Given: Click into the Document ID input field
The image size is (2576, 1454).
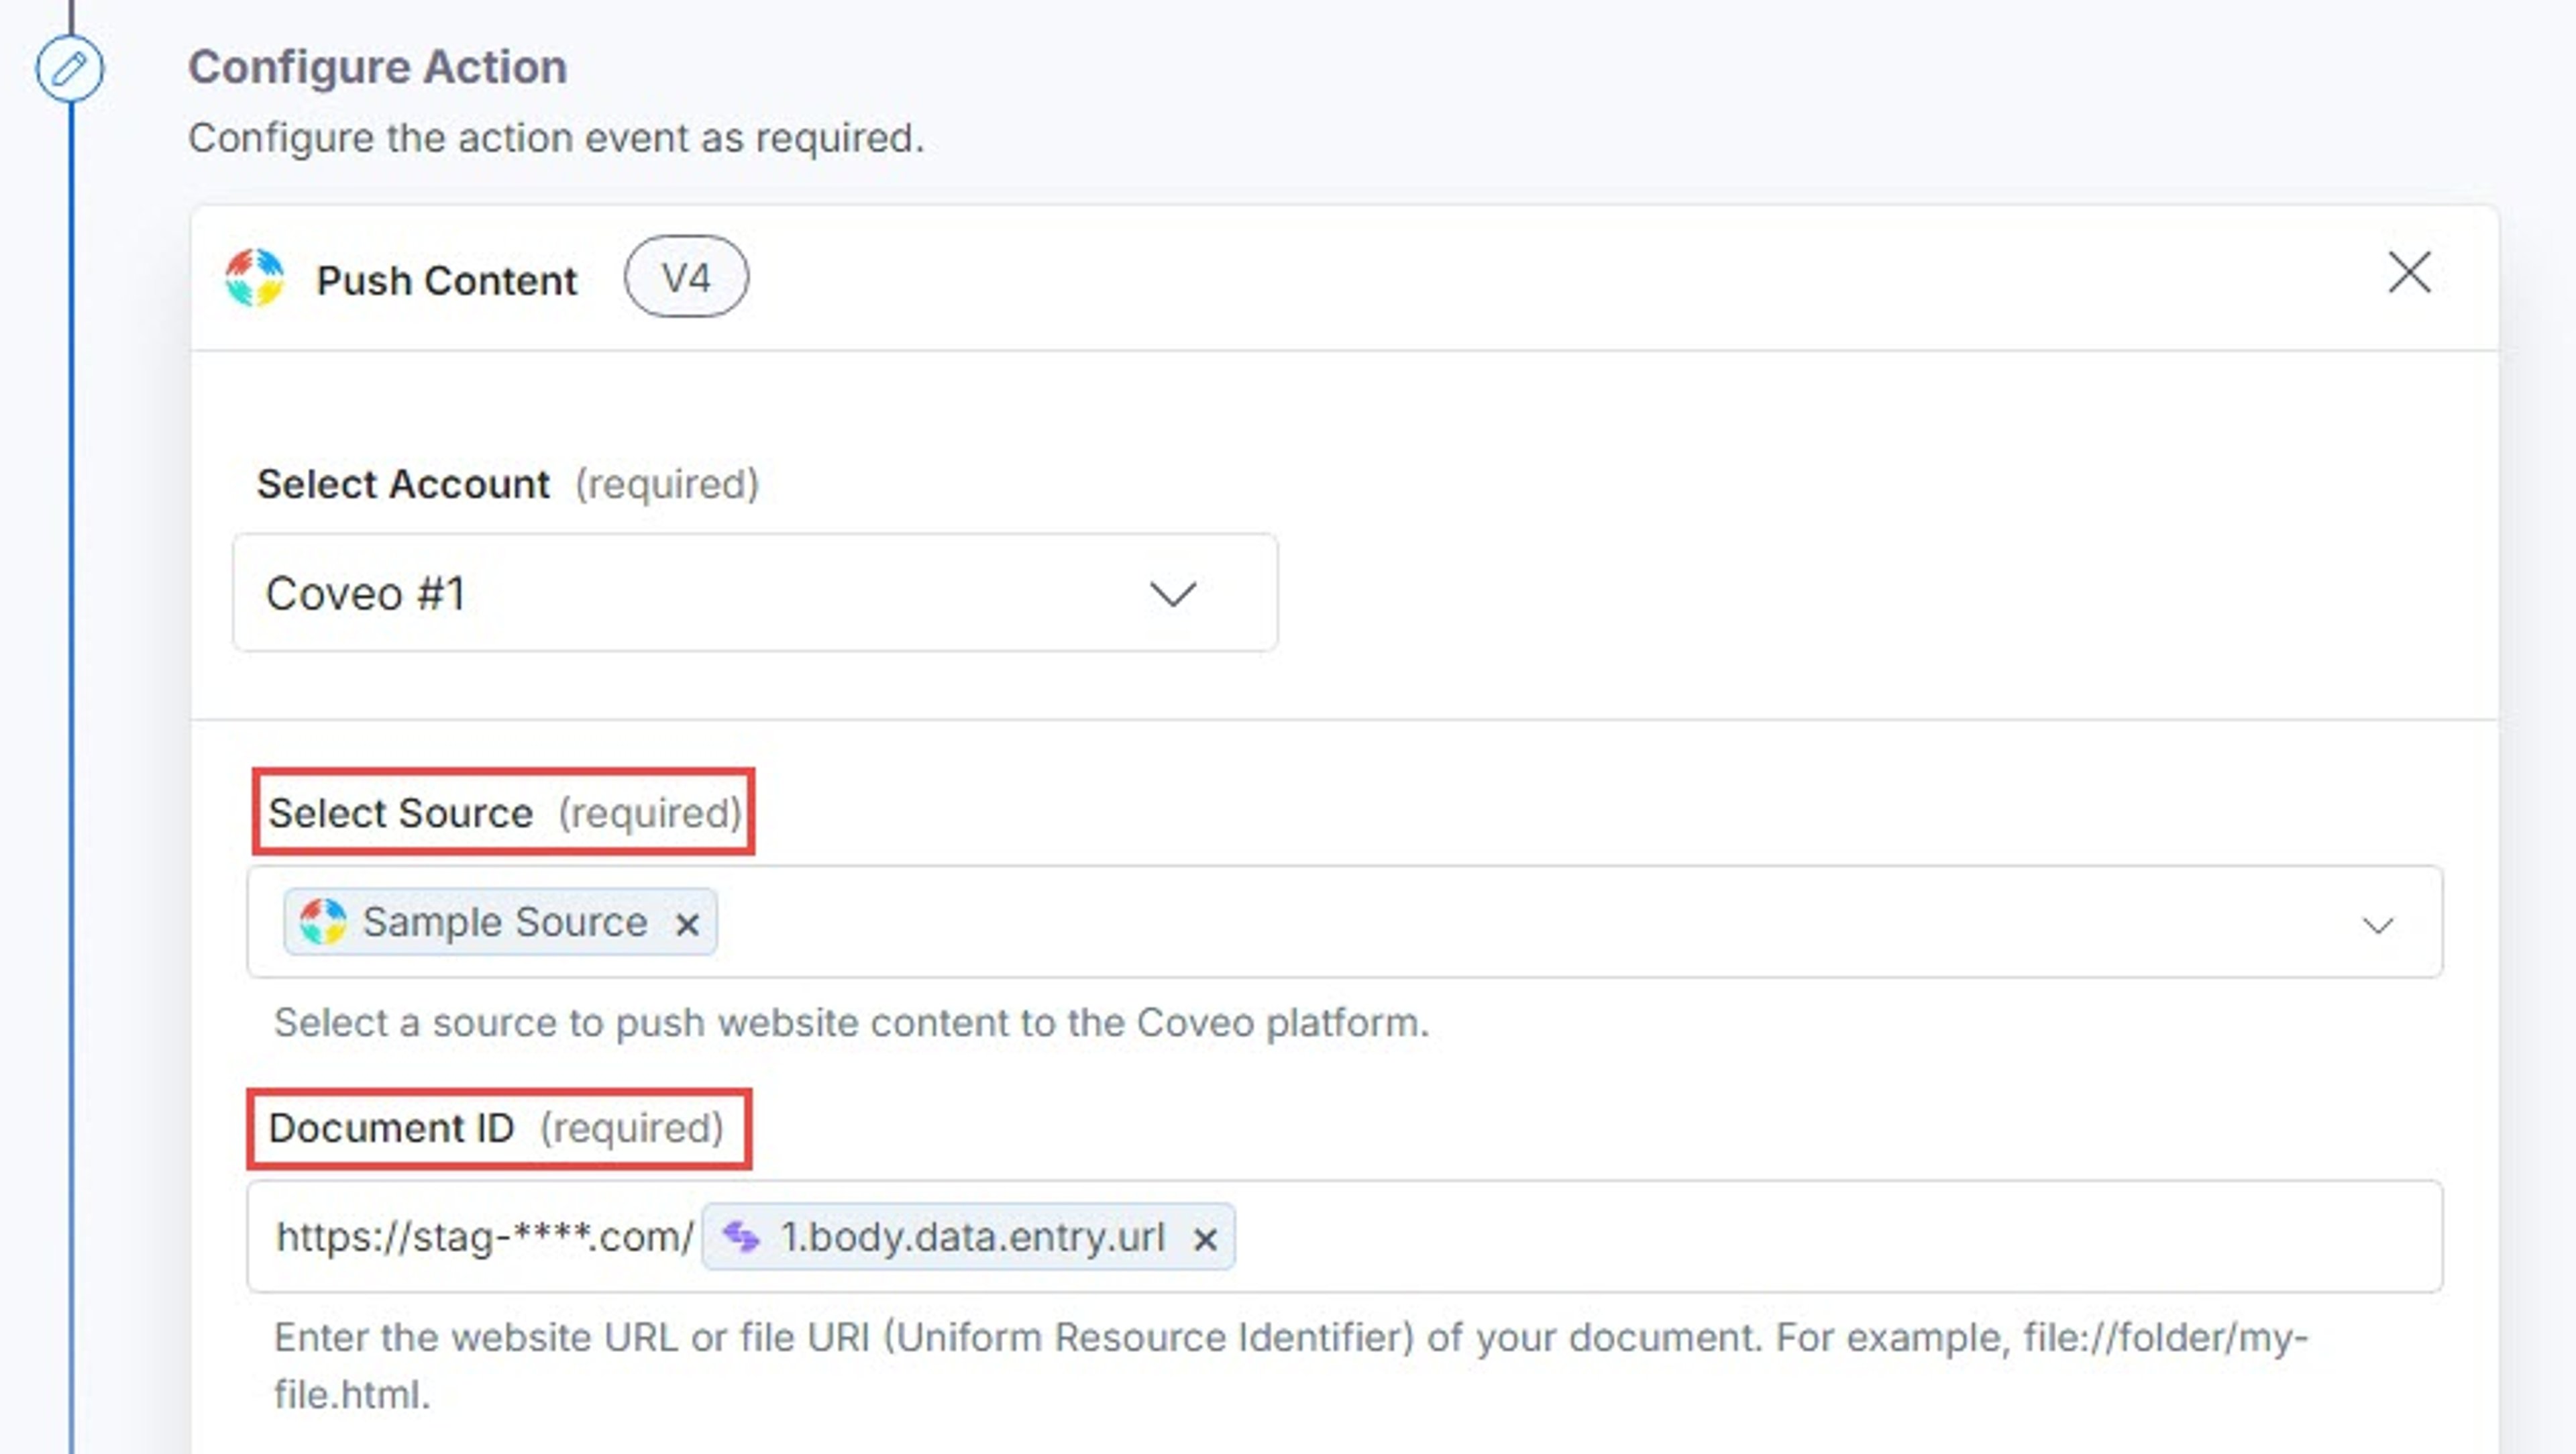Looking at the screenshot, I should (1345, 1237).
